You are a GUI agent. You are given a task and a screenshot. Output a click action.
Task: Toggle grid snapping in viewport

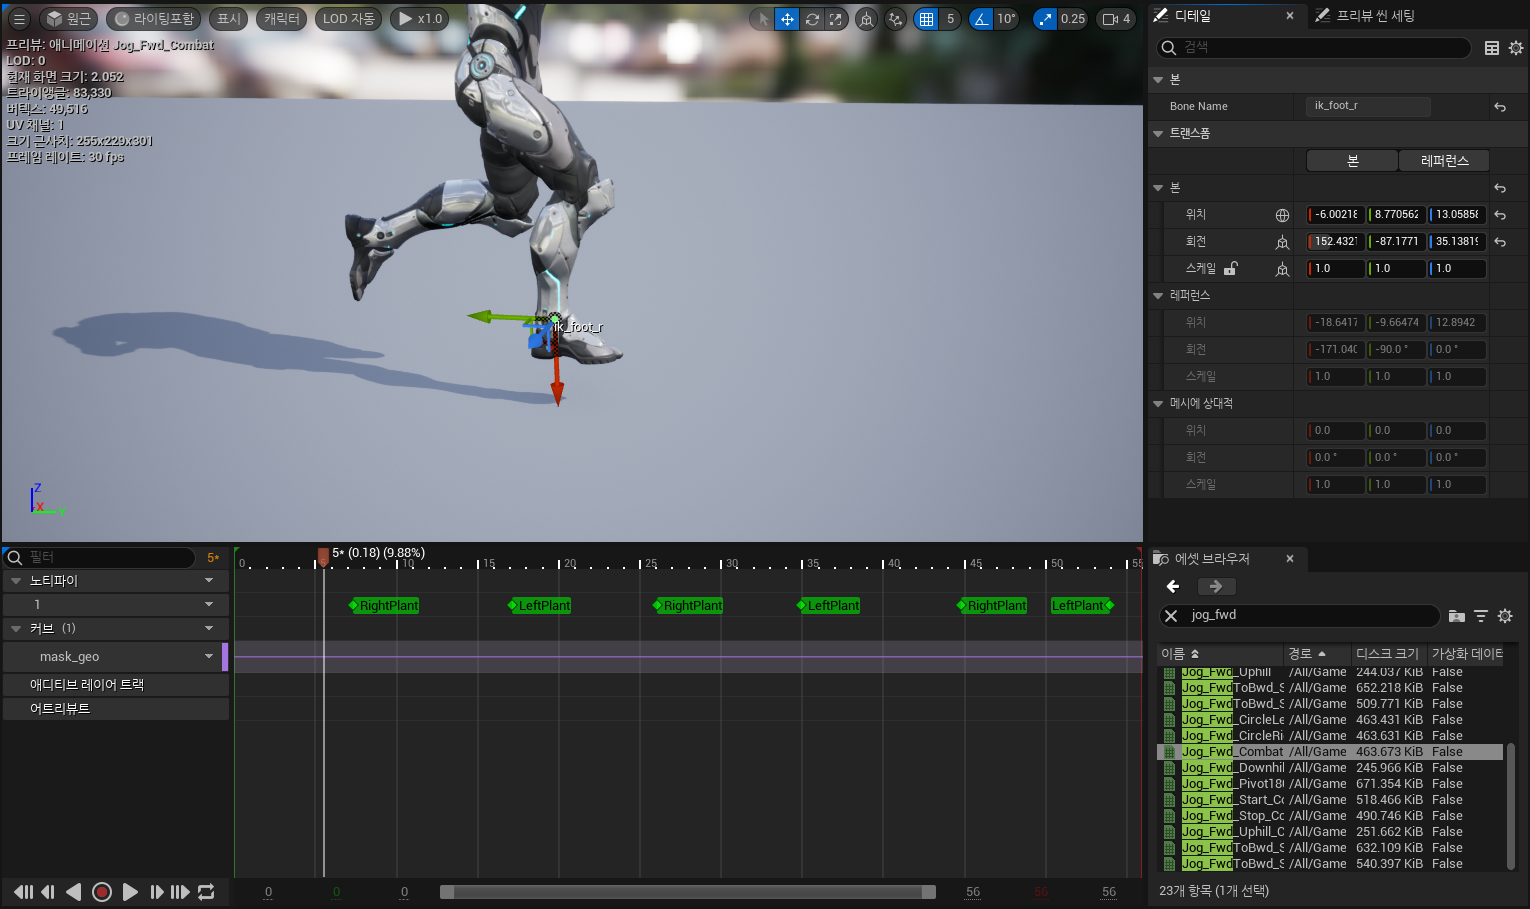[x=927, y=19]
